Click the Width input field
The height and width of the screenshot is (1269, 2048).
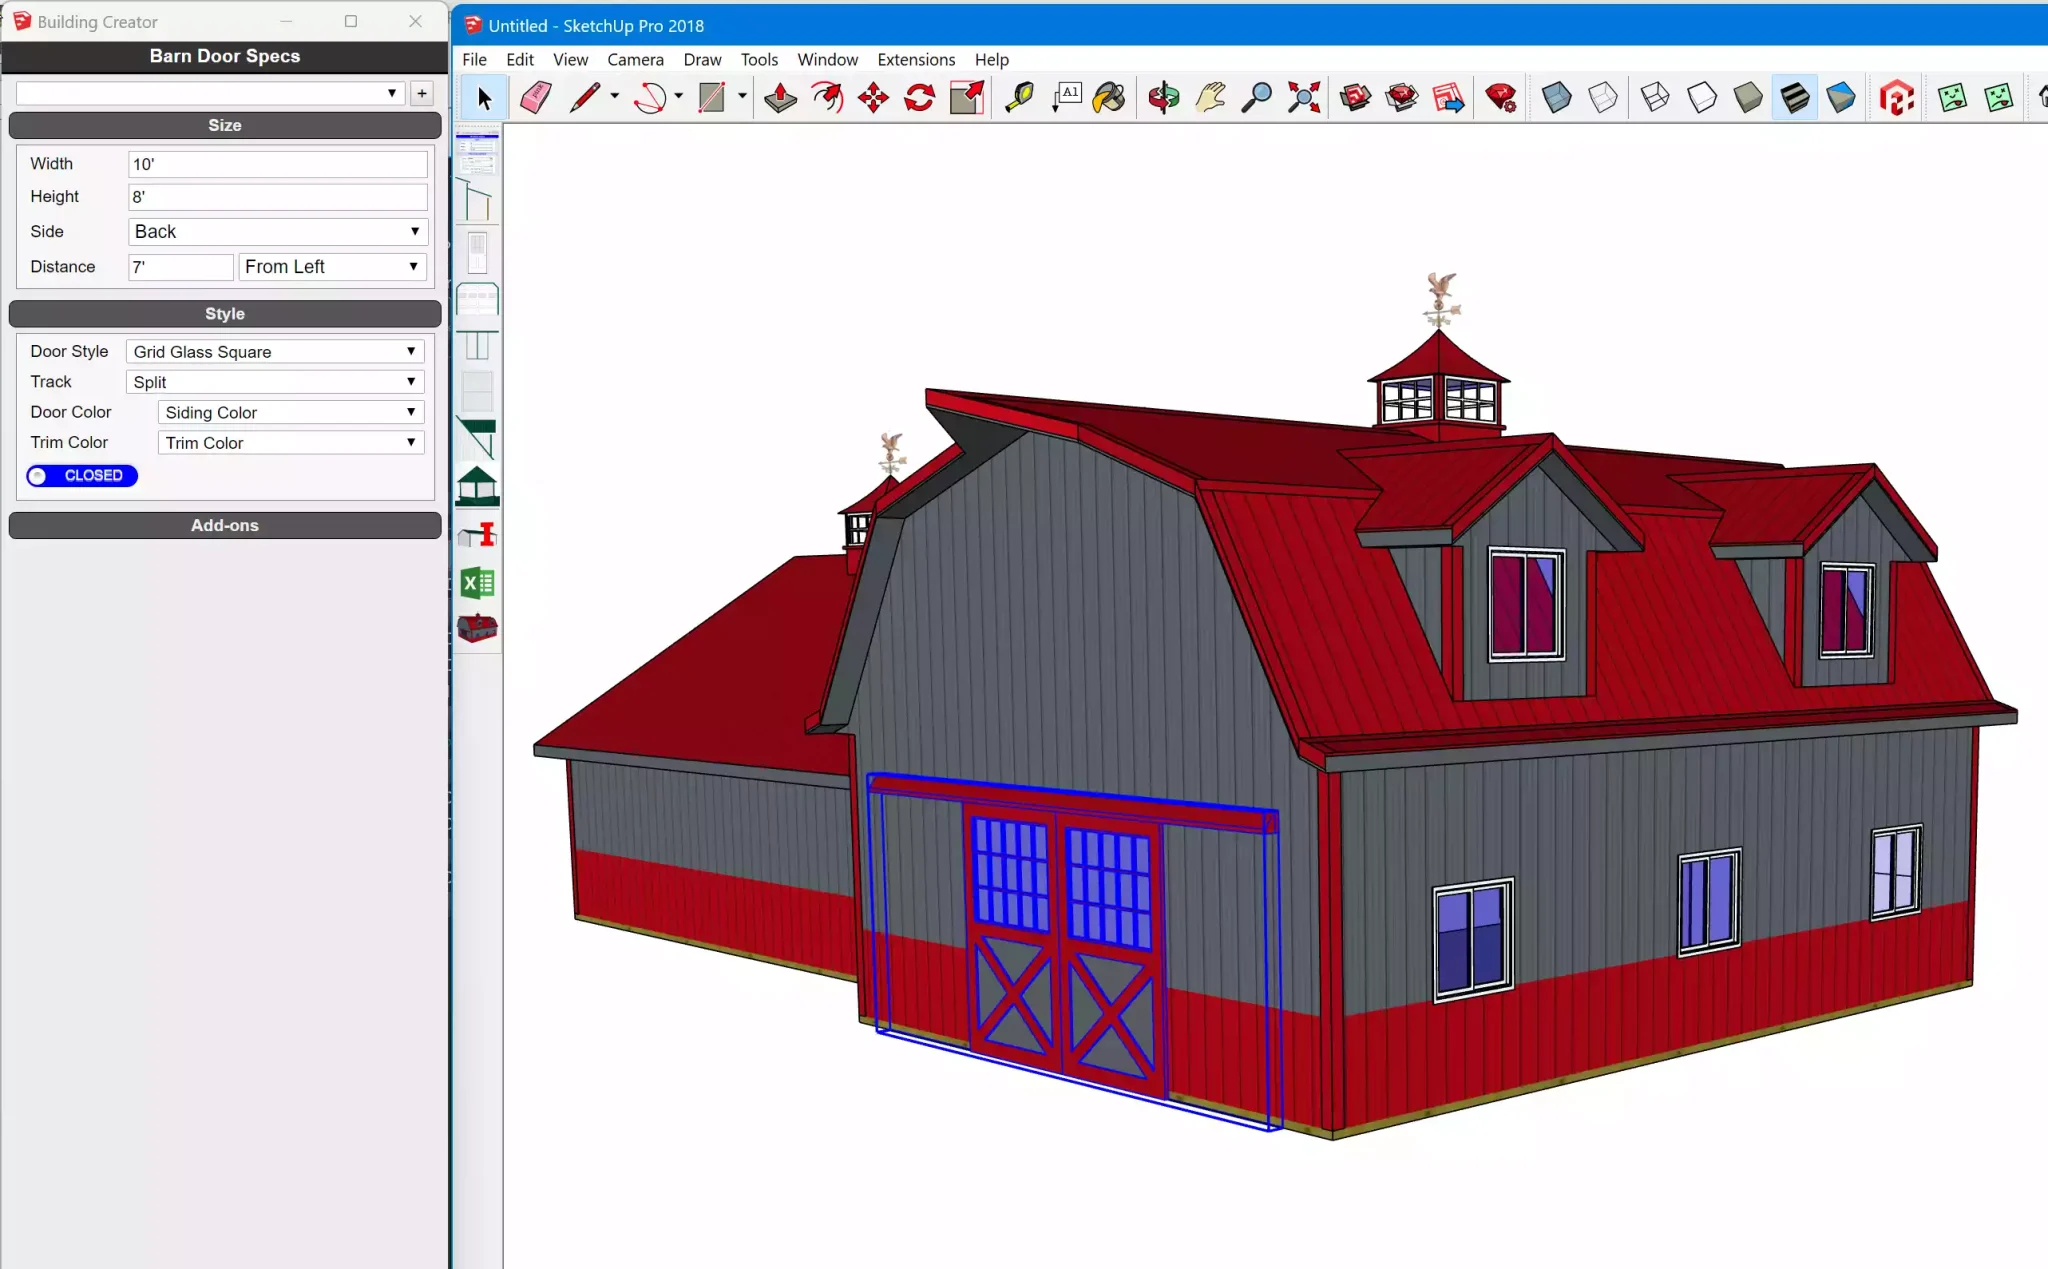[278, 164]
